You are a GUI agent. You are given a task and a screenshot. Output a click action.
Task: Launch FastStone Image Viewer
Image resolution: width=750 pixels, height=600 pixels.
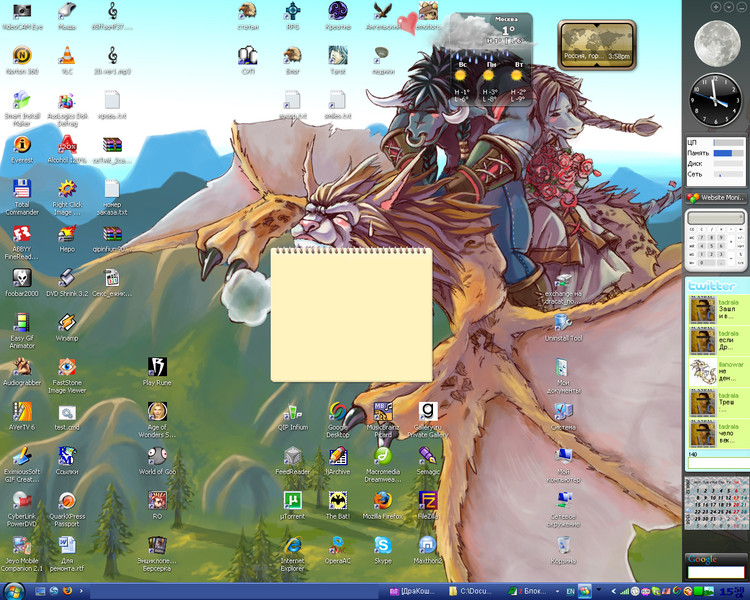tap(67, 375)
